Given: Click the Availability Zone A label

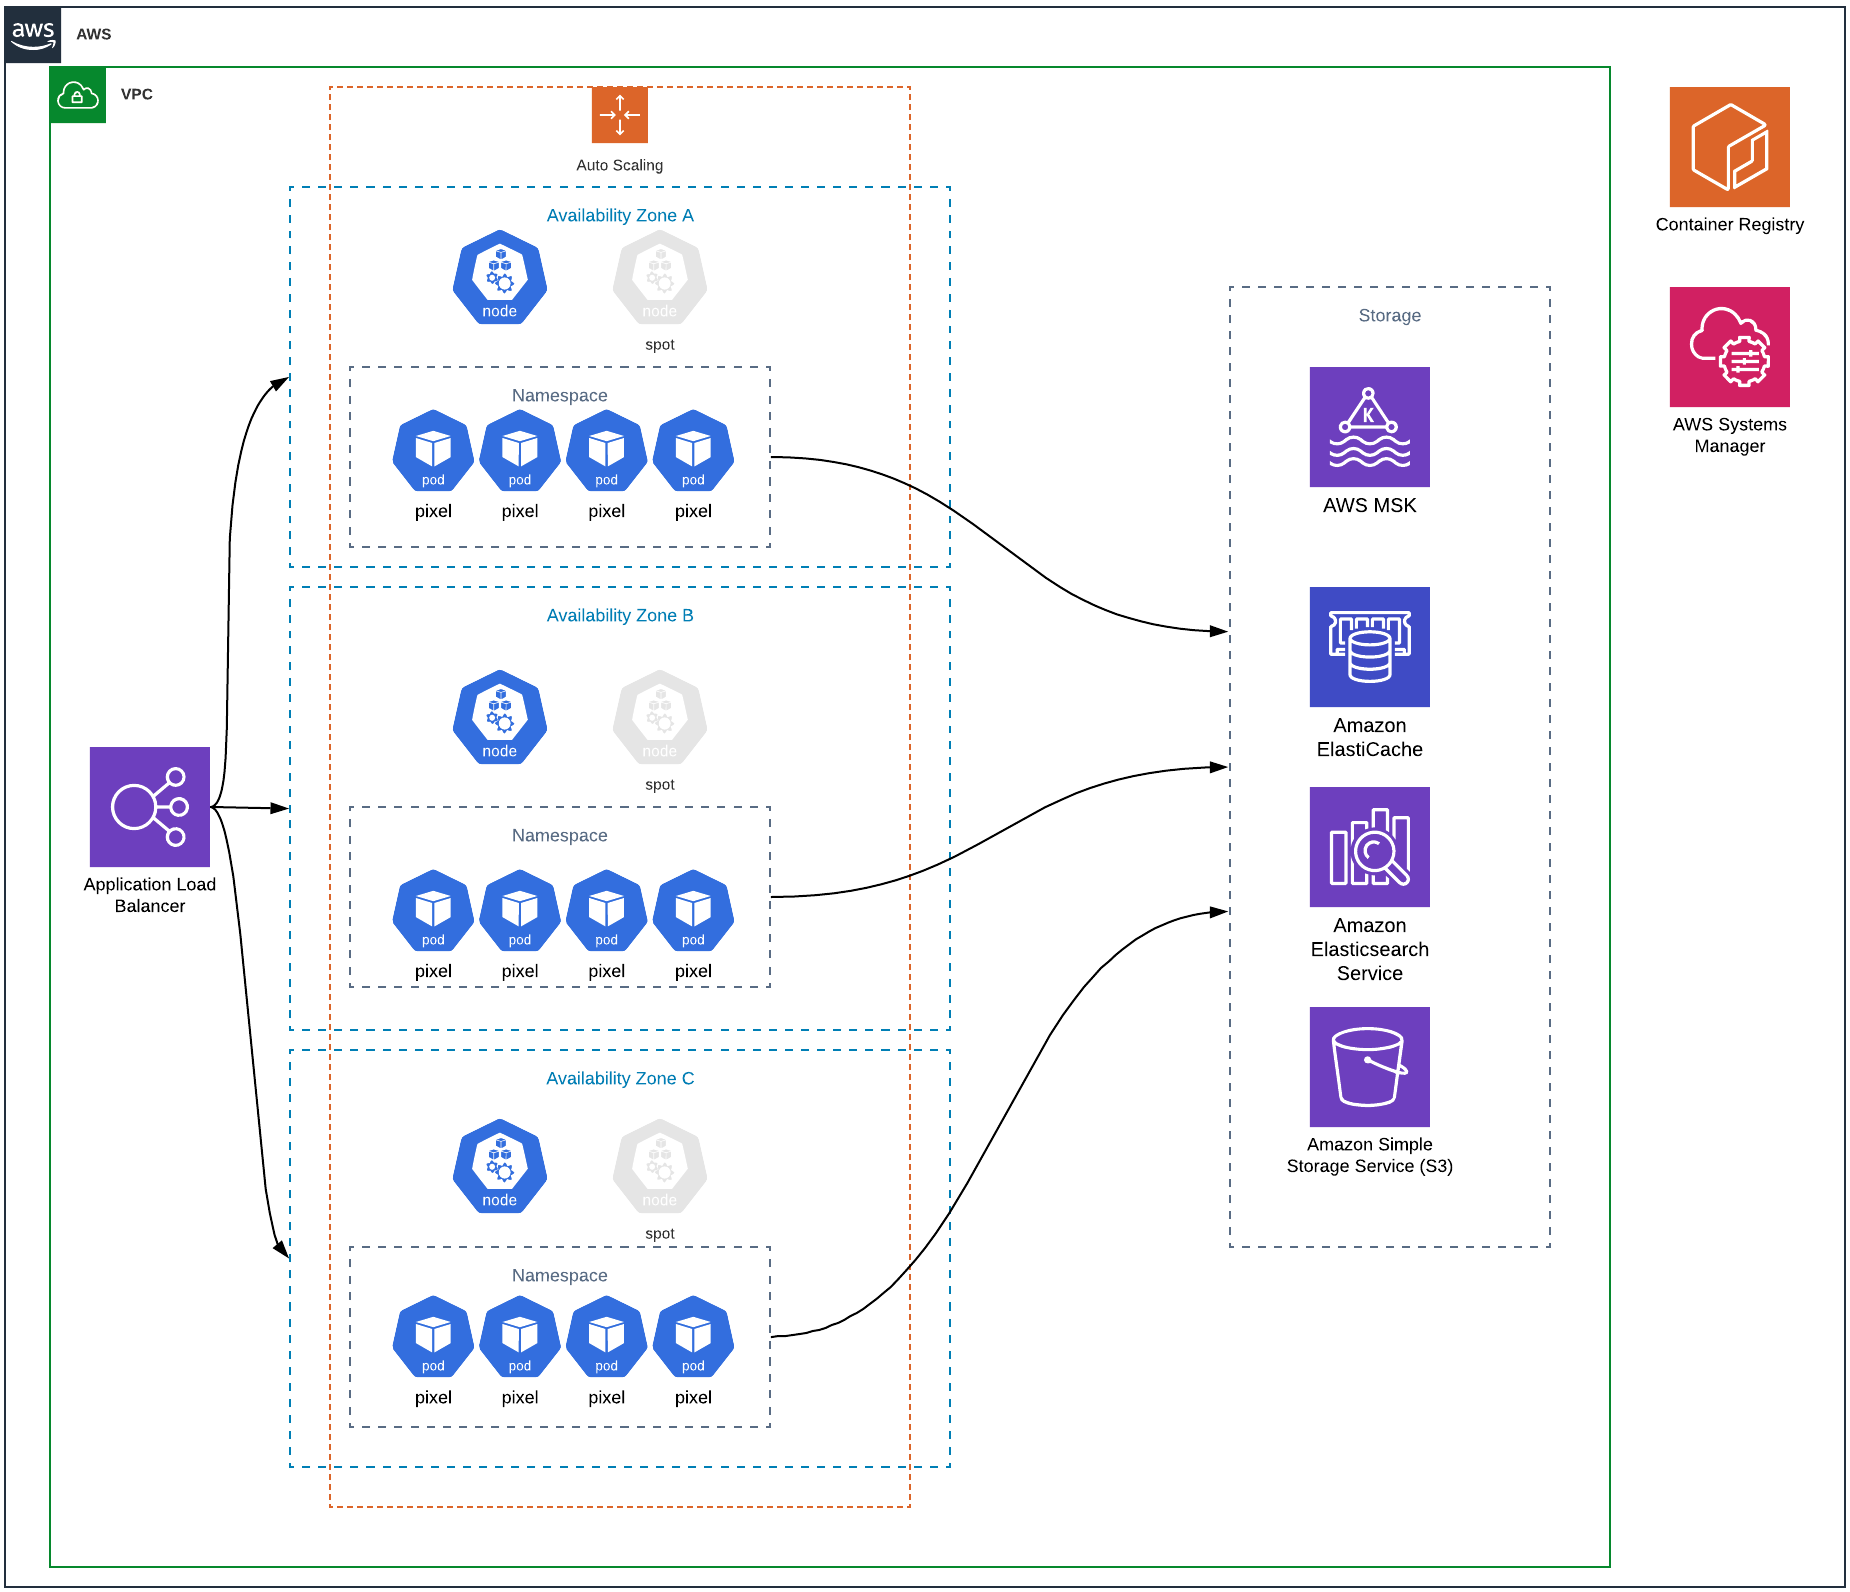Looking at the screenshot, I should pyautogui.click(x=620, y=215).
